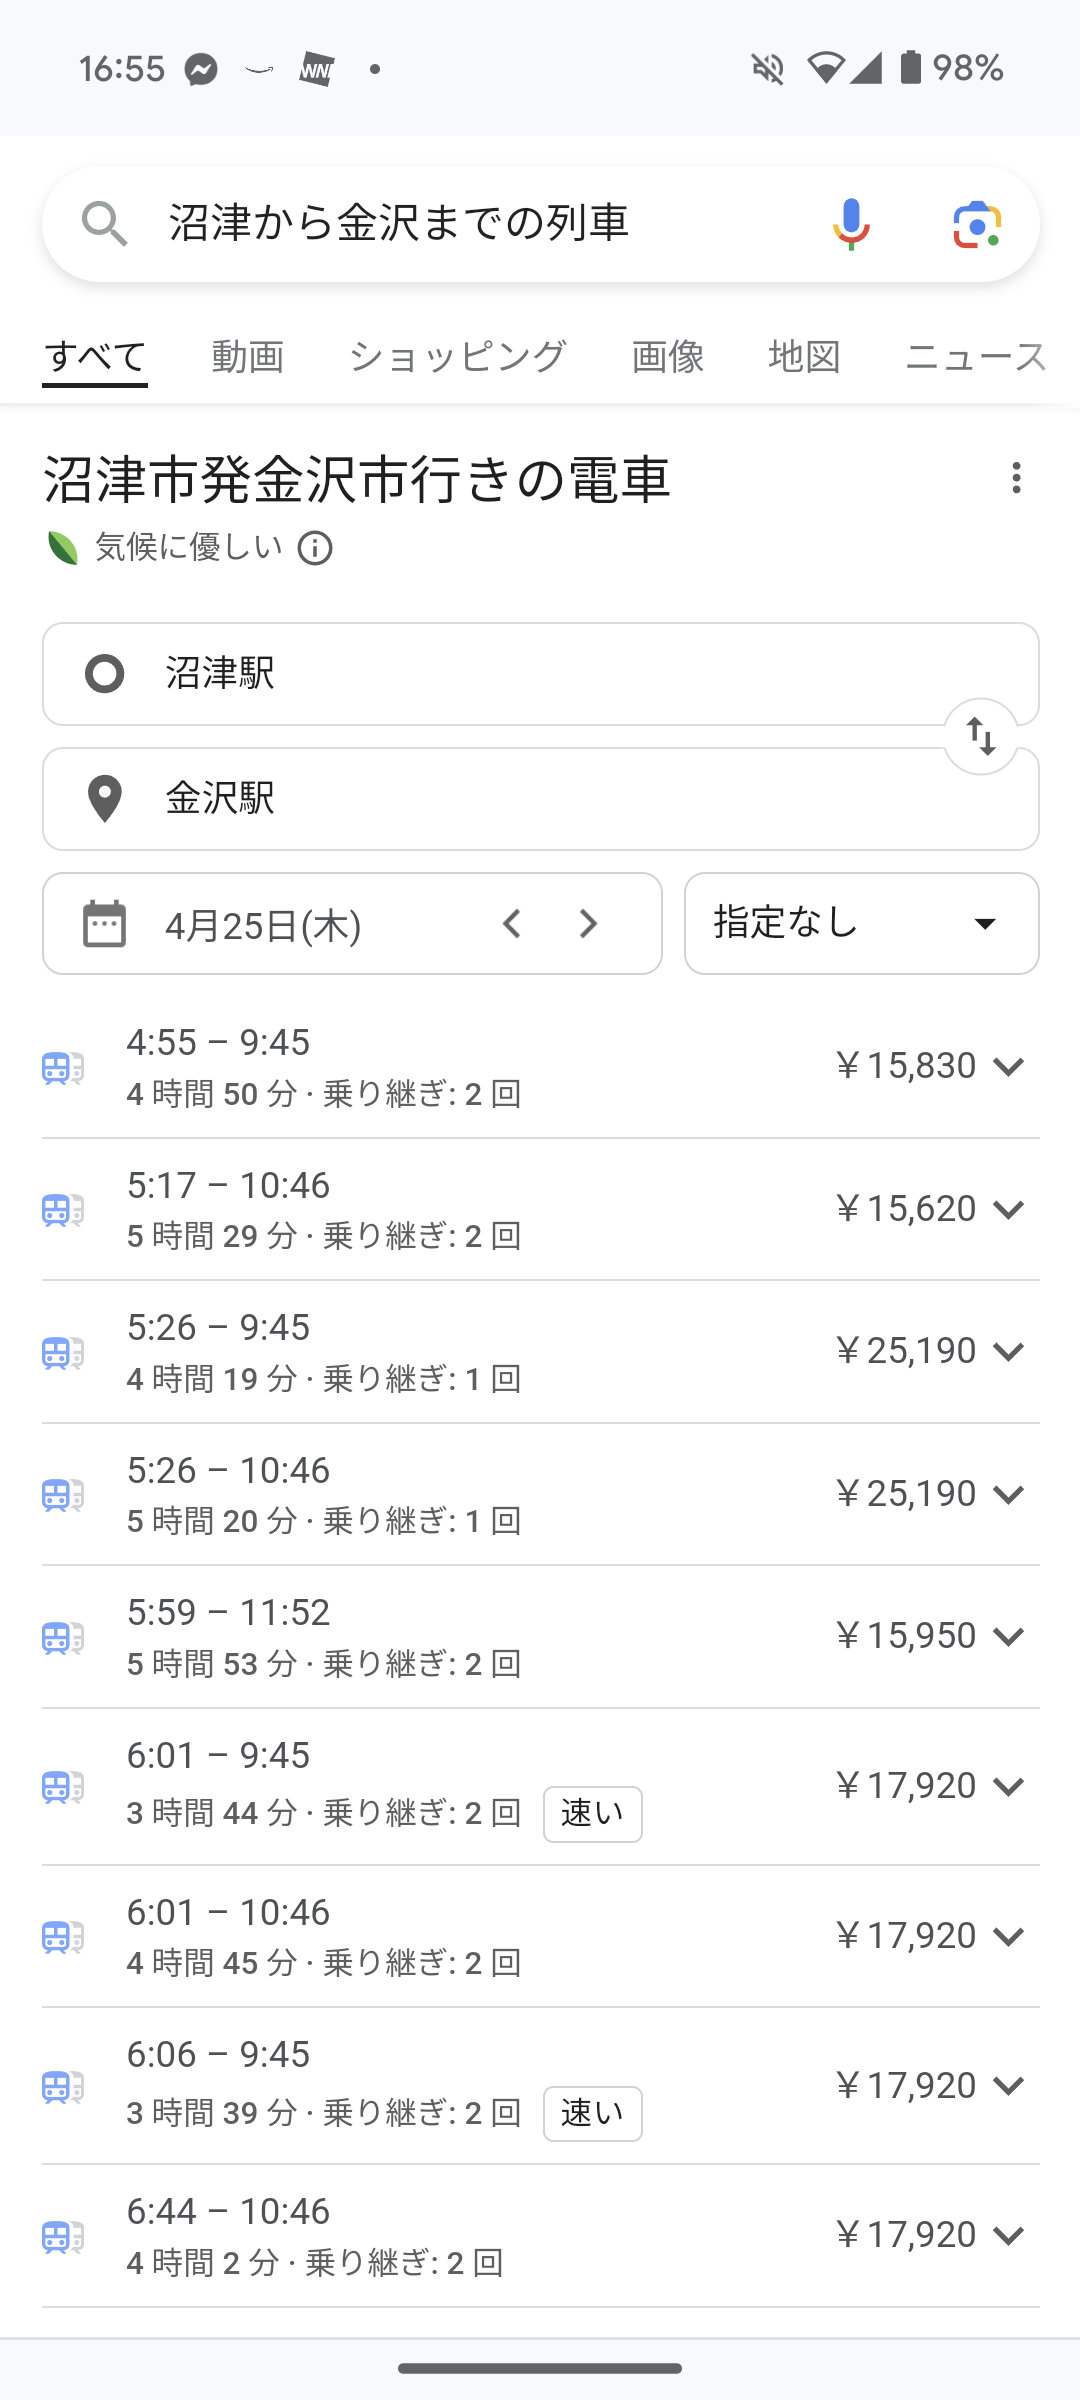Screen dimensions: 1080x2400
Task: Expand the 6:06 – 9:45 fastest route
Action: pyautogui.click(x=1008, y=2085)
